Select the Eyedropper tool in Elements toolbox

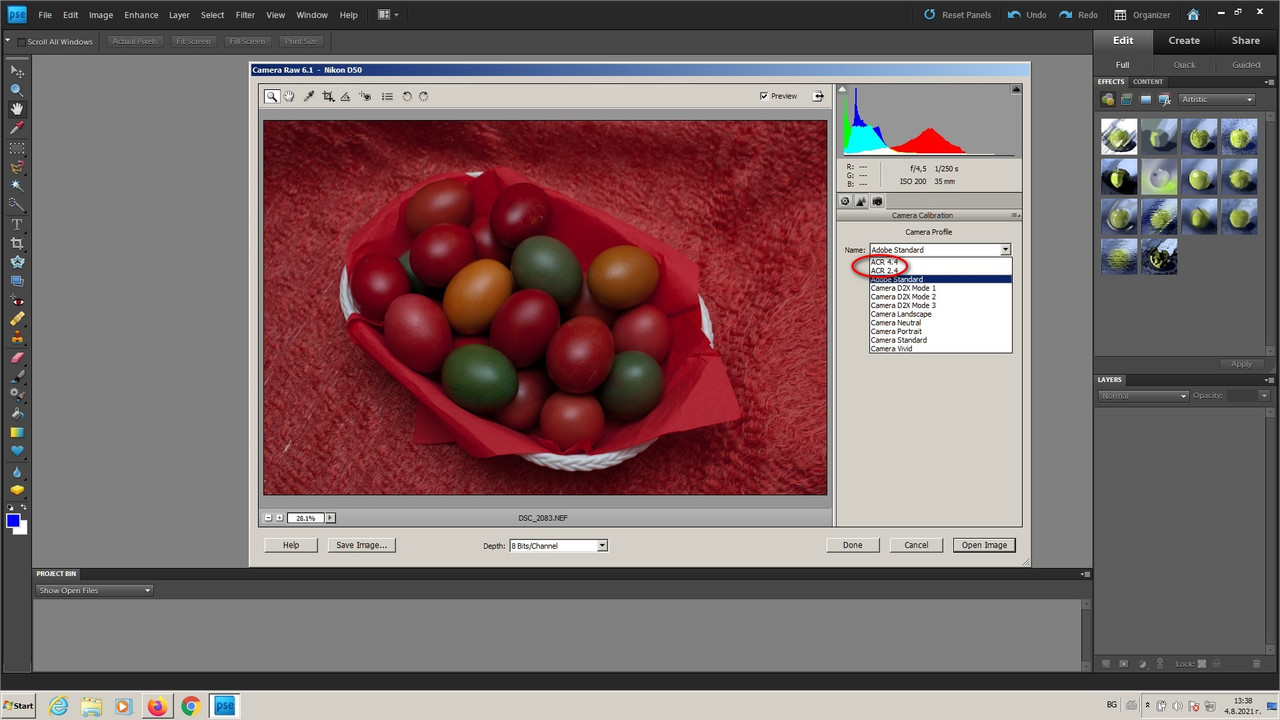click(x=17, y=128)
